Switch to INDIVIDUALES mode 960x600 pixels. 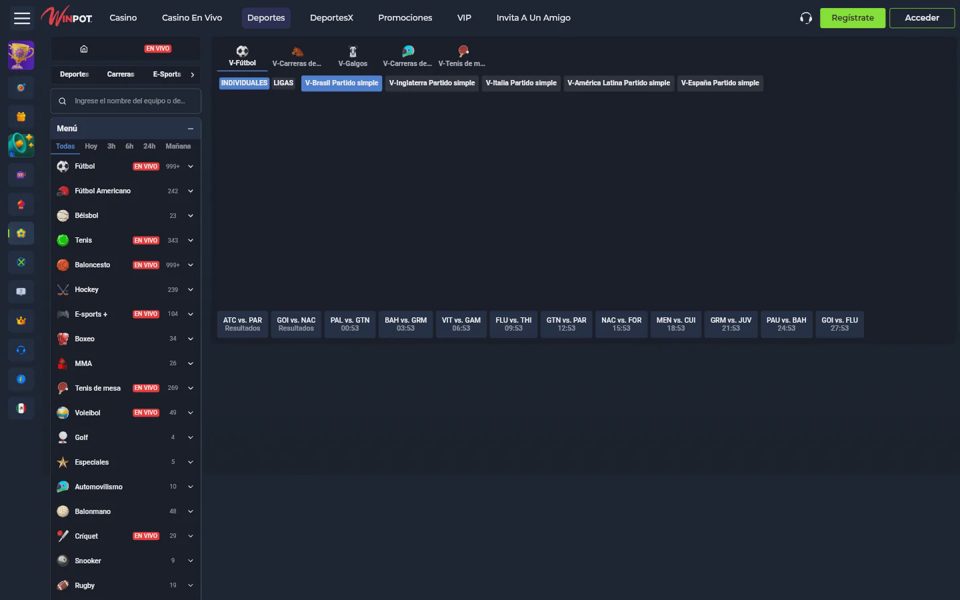click(x=244, y=83)
